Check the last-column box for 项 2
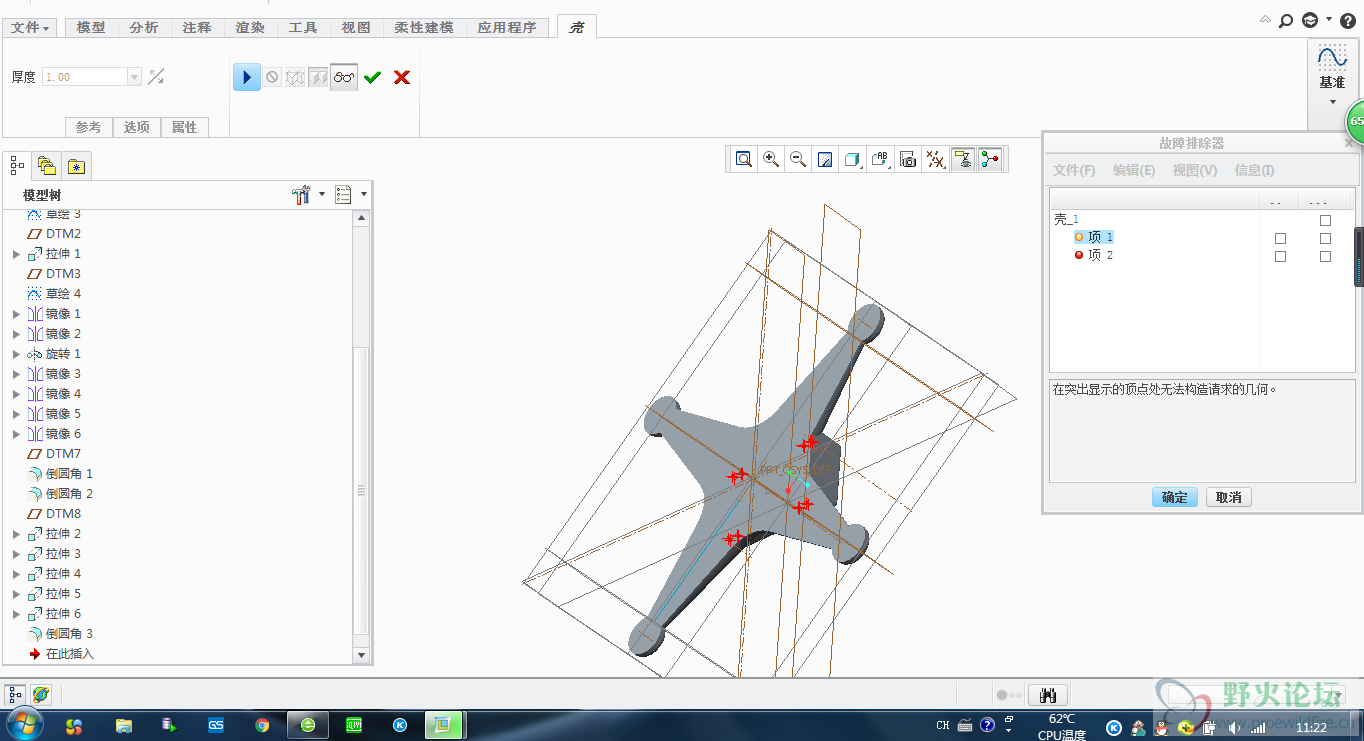Viewport: 1364px width, 741px height. click(x=1325, y=257)
